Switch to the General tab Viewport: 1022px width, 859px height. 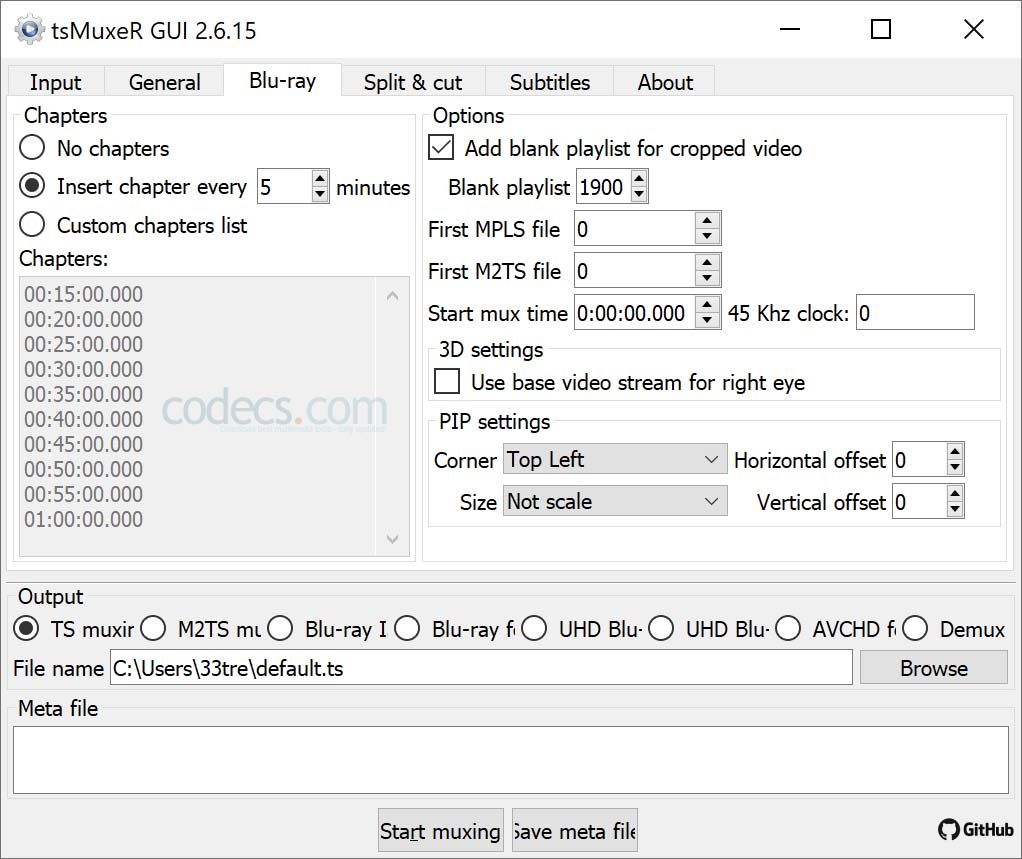tap(164, 82)
